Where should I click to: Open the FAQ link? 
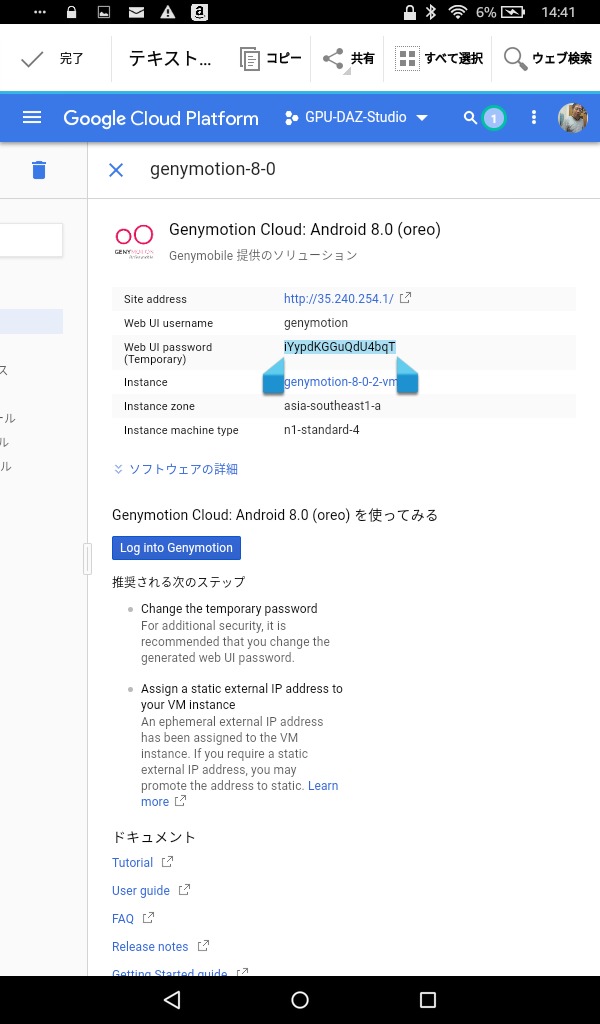[x=123, y=919]
